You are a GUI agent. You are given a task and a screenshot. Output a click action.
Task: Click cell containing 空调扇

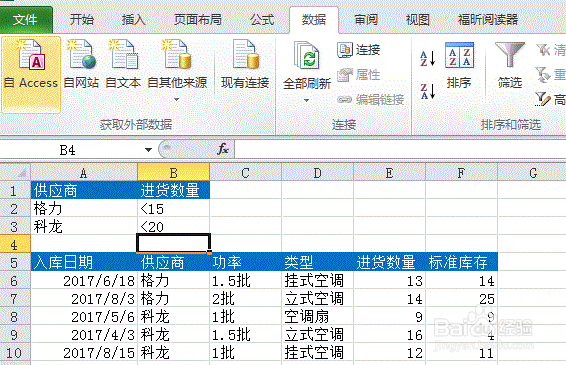(317, 317)
